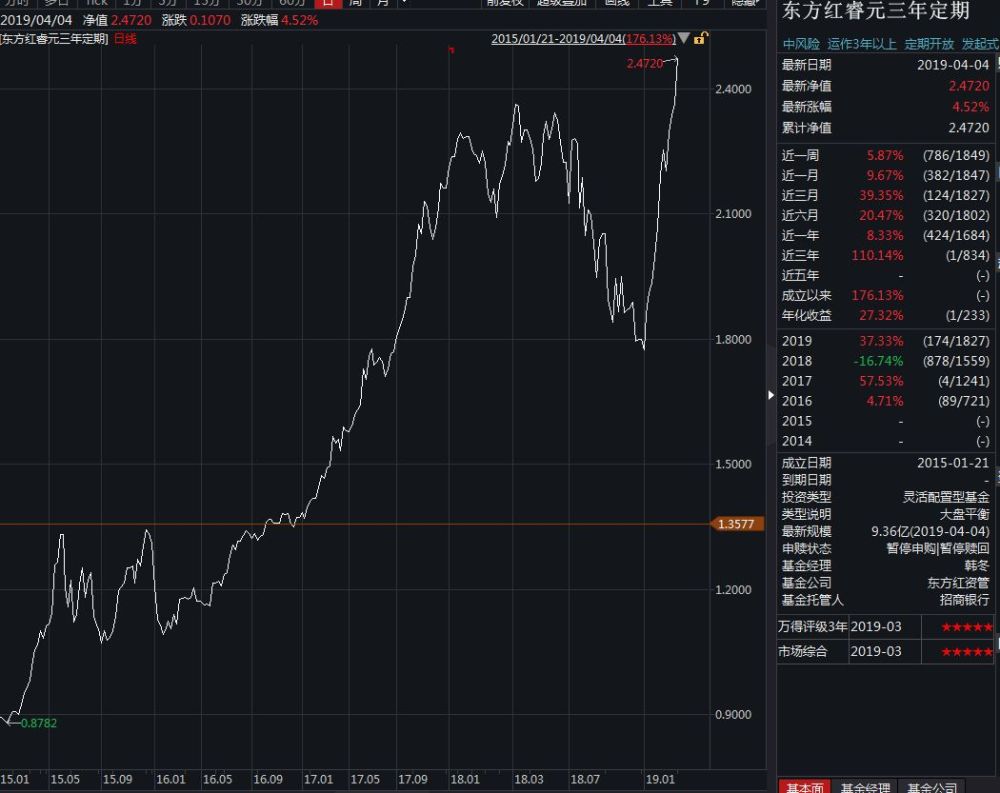This screenshot has height=793, width=1000.
Task: Click x-axis label 19.01
Action: pyautogui.click(x=660, y=780)
